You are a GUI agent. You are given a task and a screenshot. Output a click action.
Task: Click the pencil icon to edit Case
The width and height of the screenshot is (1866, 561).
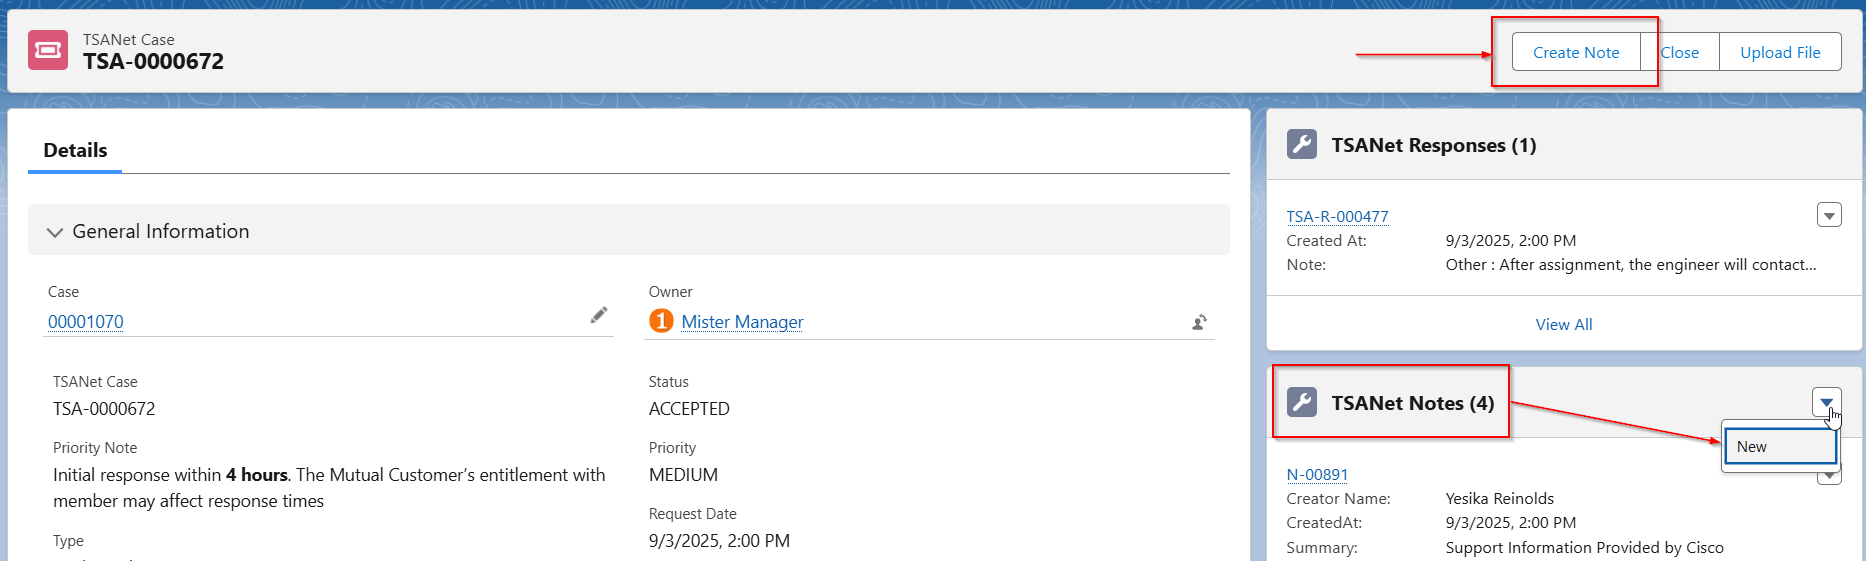[599, 316]
